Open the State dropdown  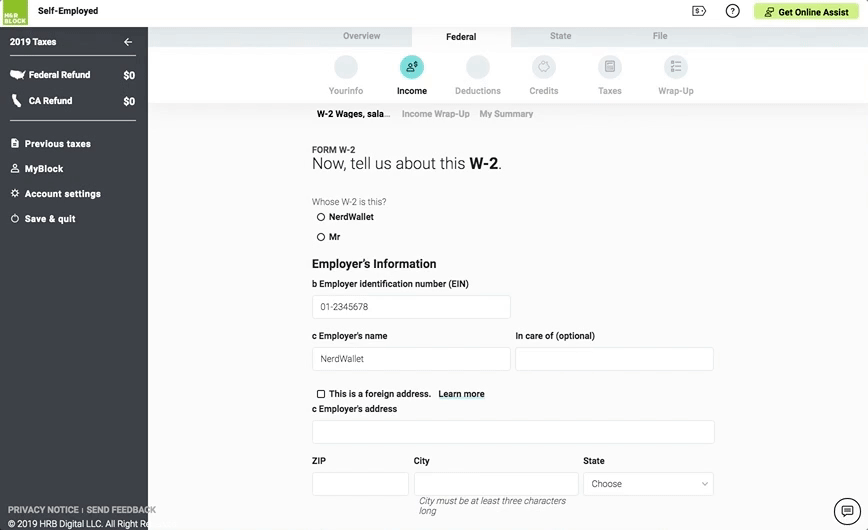click(x=648, y=484)
